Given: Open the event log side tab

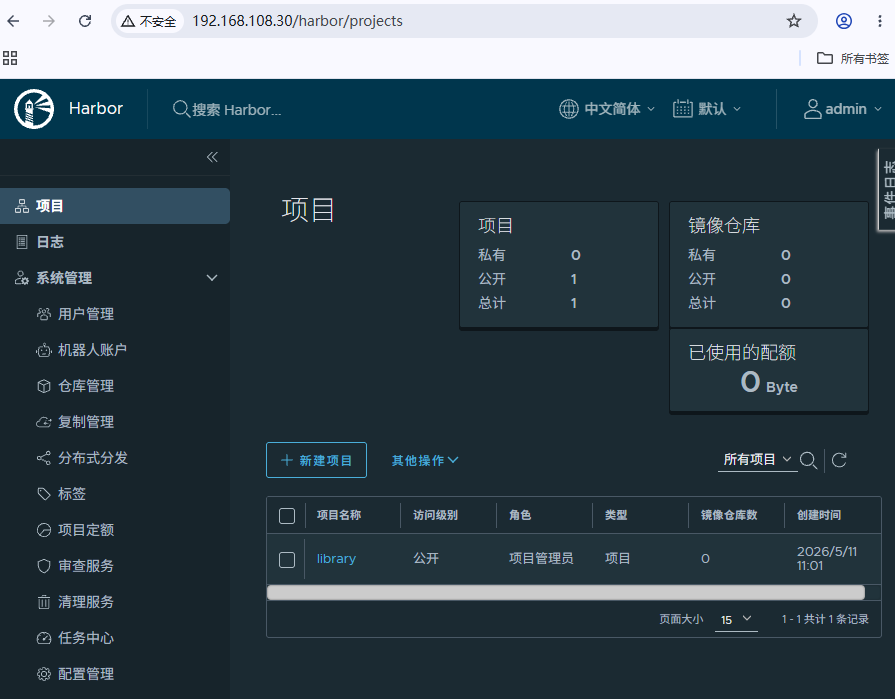Looking at the screenshot, I should click(886, 190).
